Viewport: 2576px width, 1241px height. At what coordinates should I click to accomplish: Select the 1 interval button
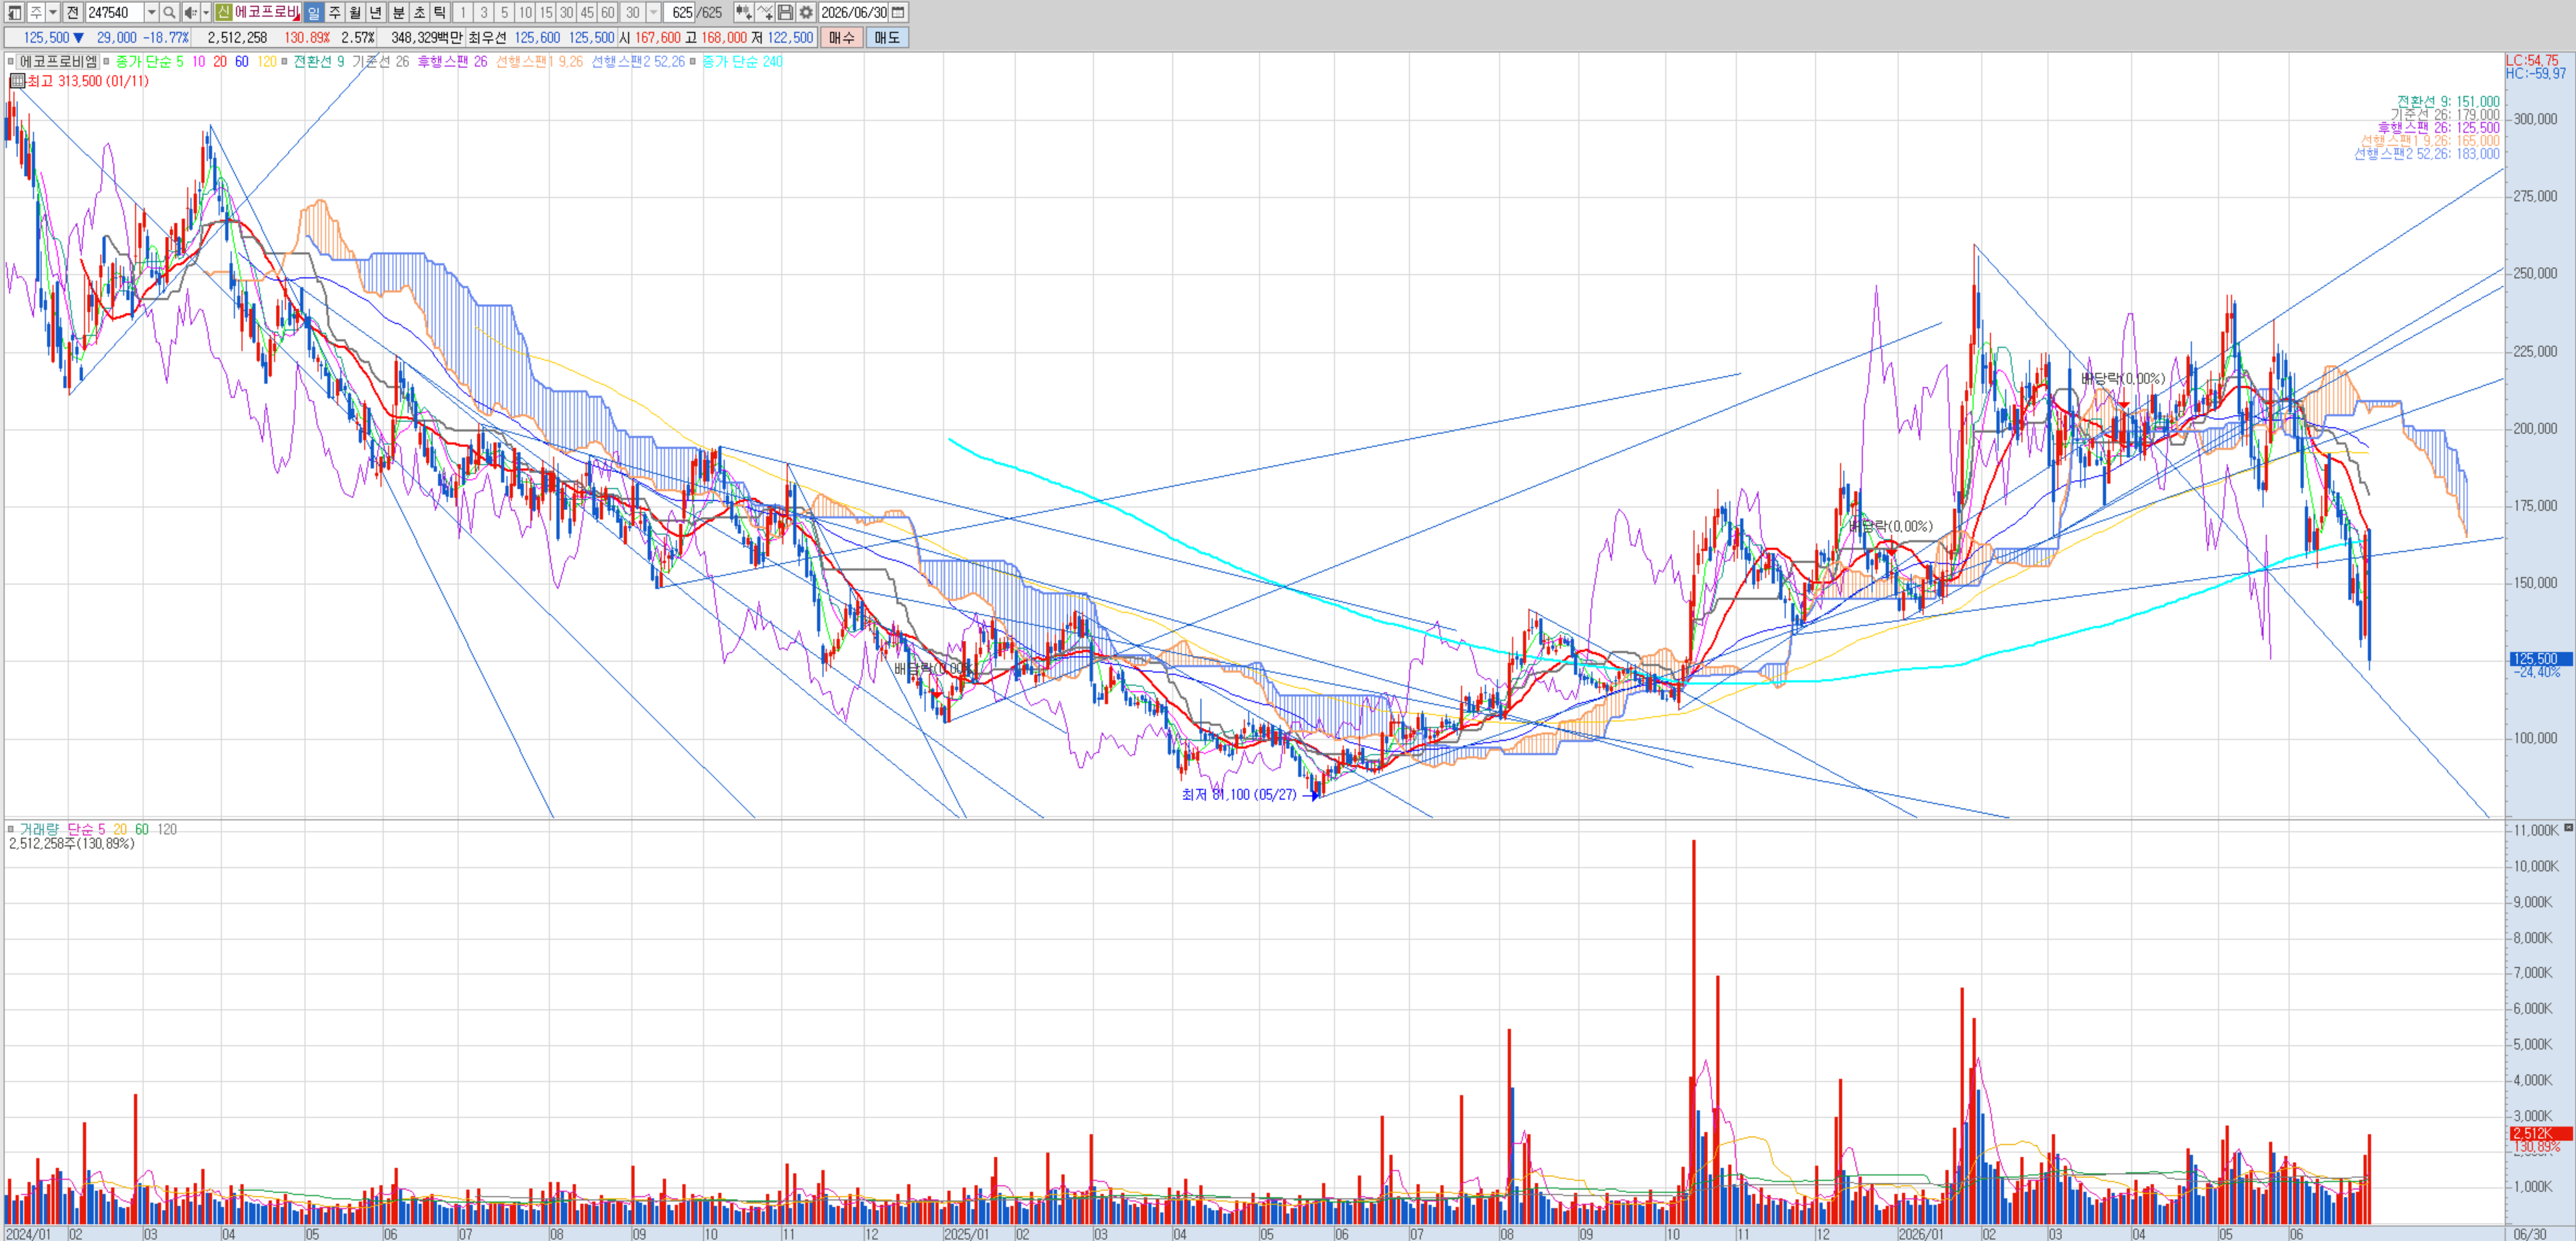pos(463,12)
